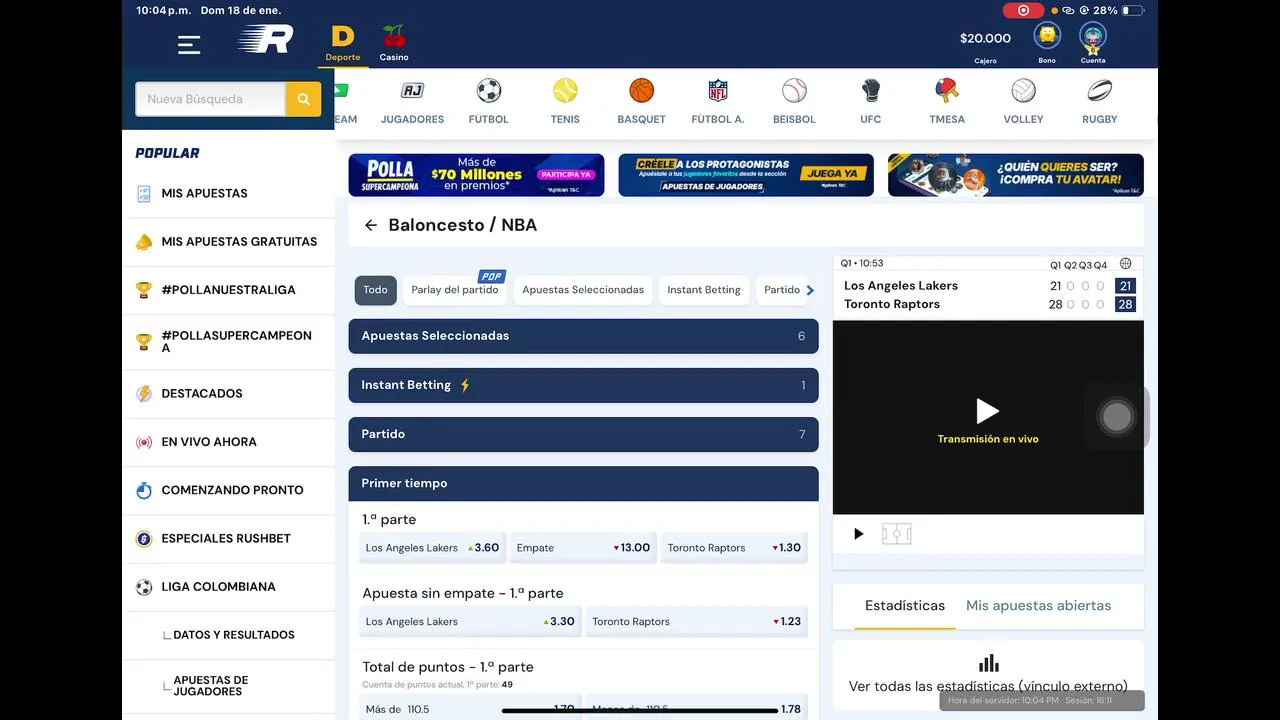Tap the Rushbet R logo
Image resolution: width=1280 pixels, height=720 pixels.
266,39
